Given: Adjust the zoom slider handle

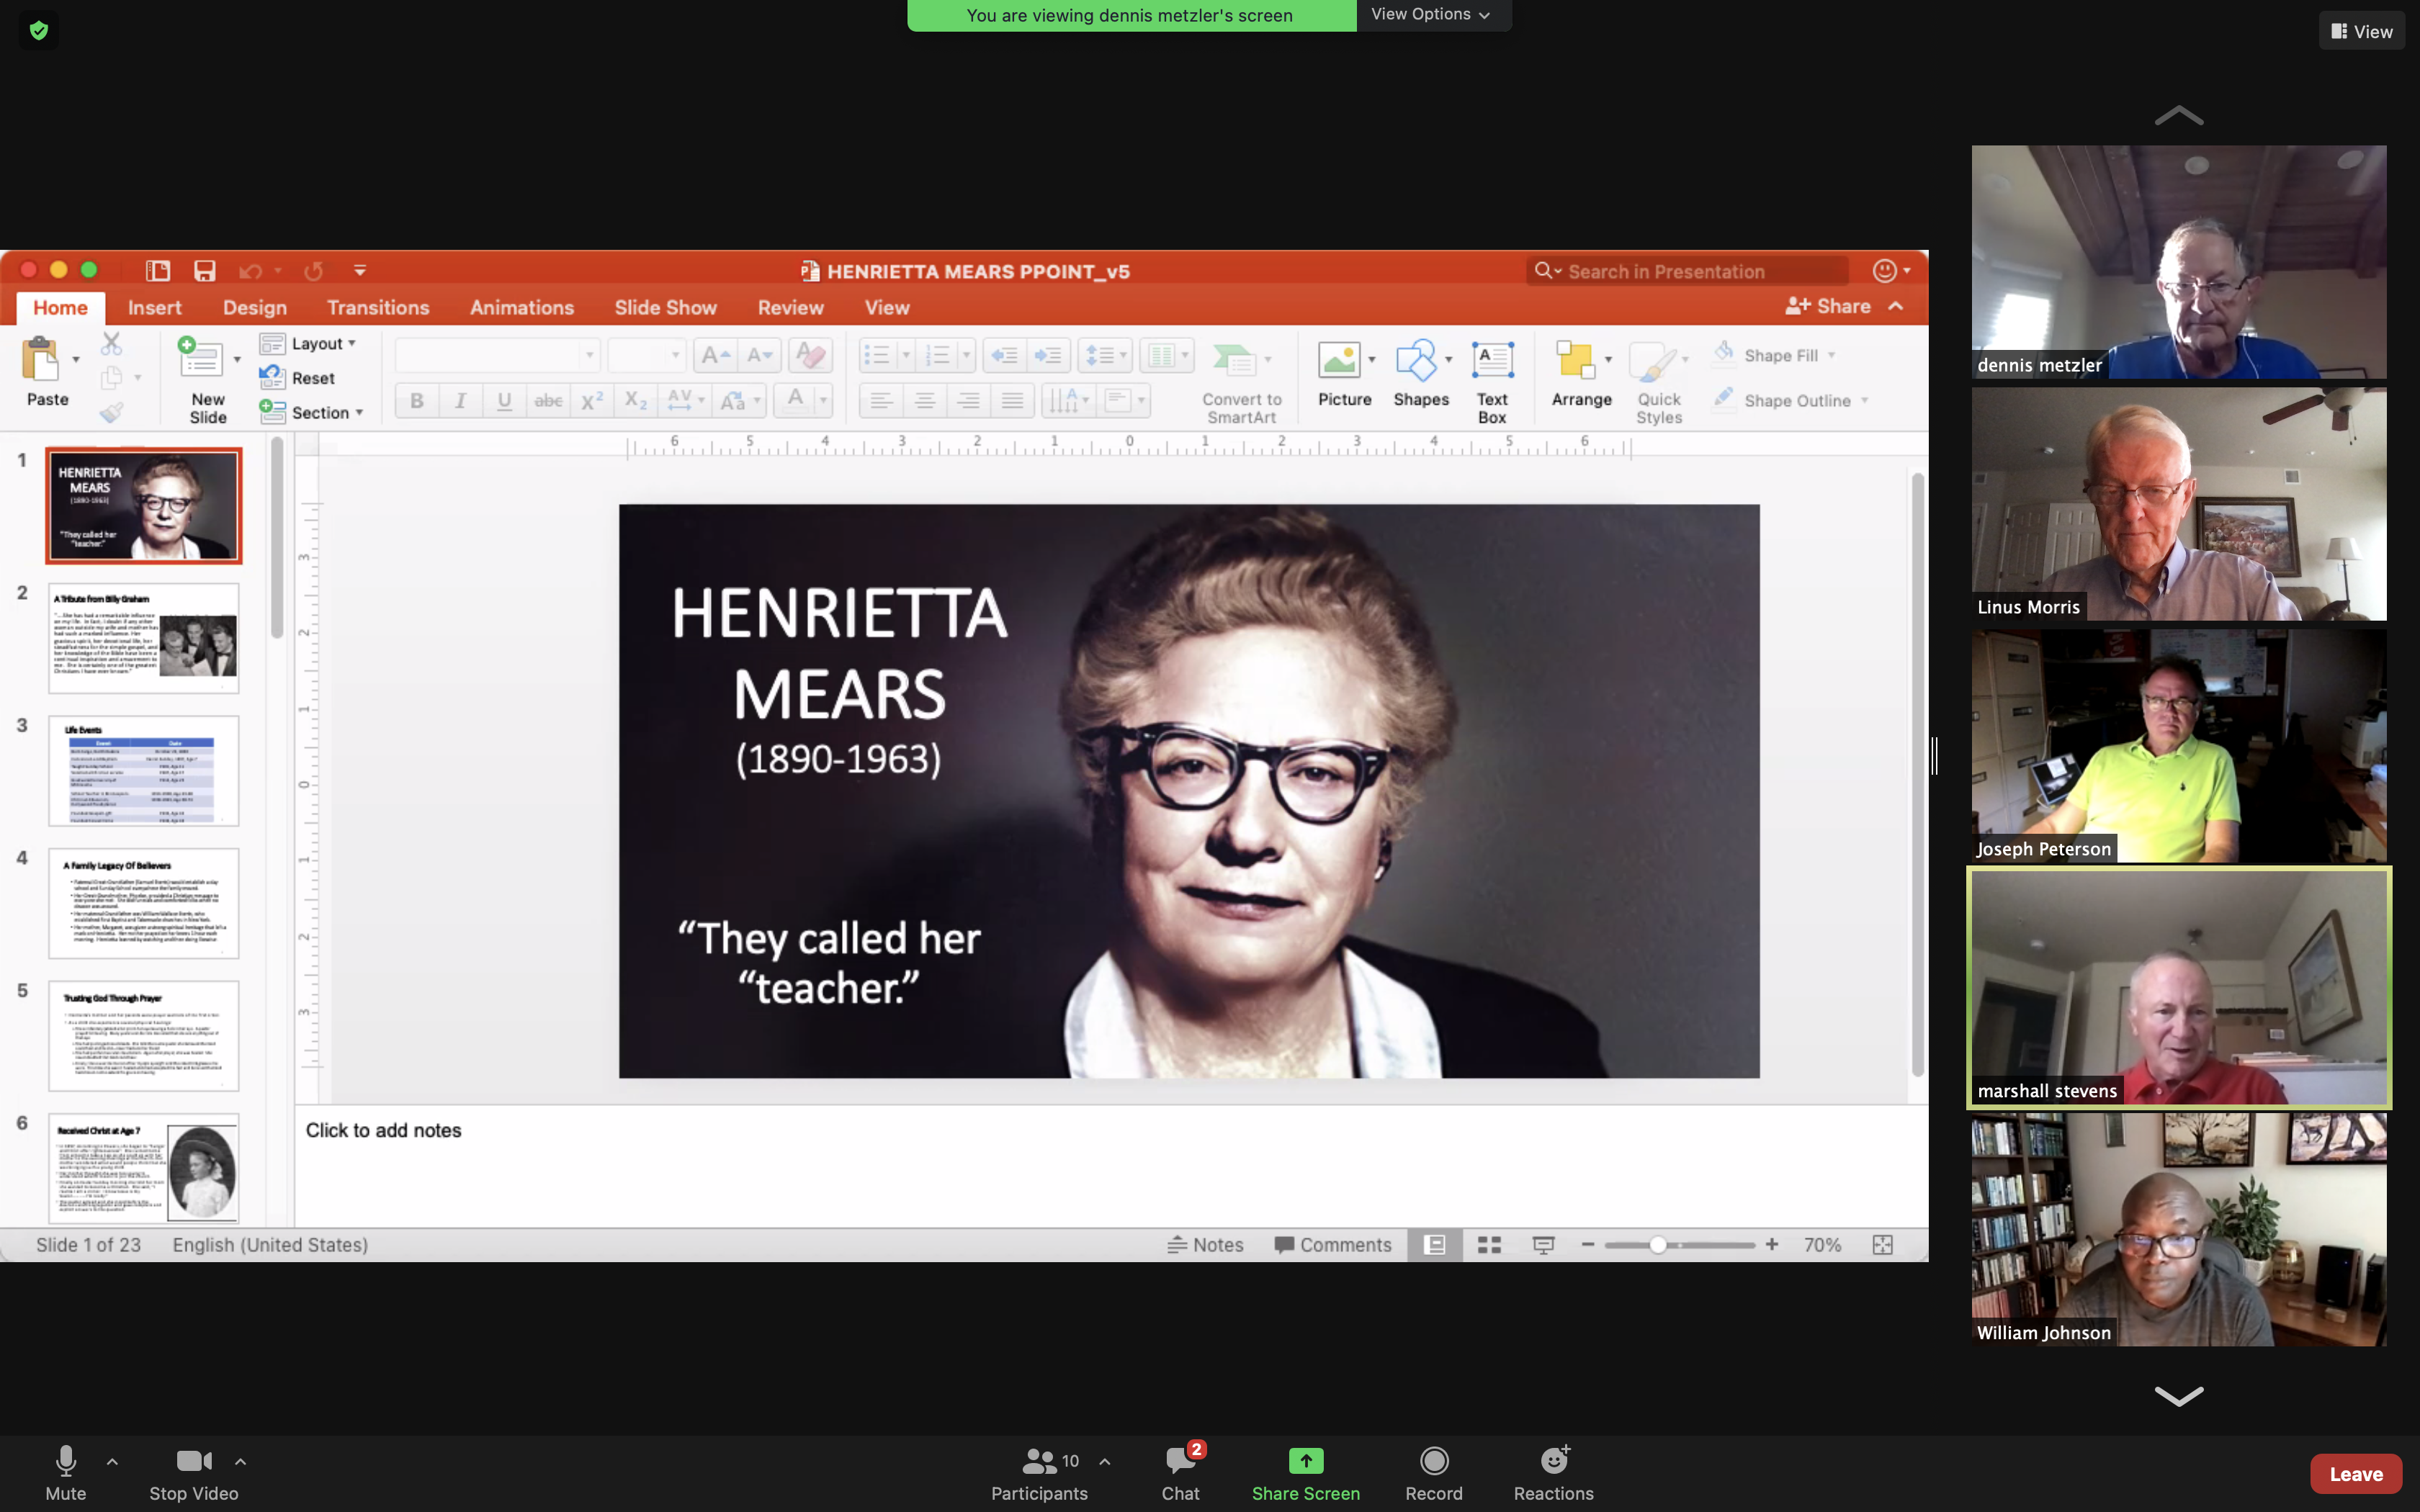Looking at the screenshot, I should [x=1658, y=1245].
